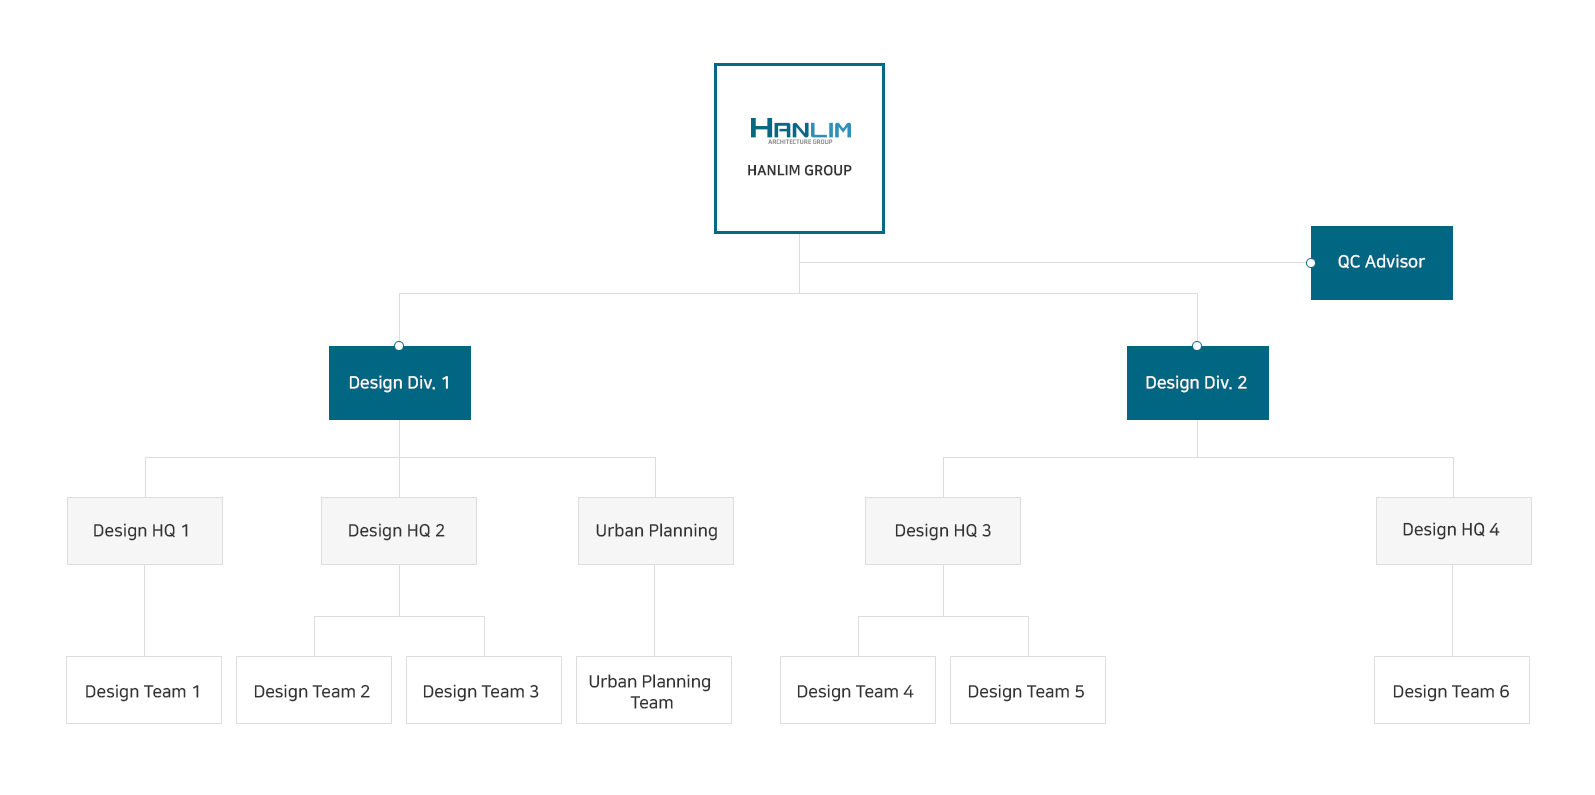Select the Design Team 6 box

[1452, 690]
